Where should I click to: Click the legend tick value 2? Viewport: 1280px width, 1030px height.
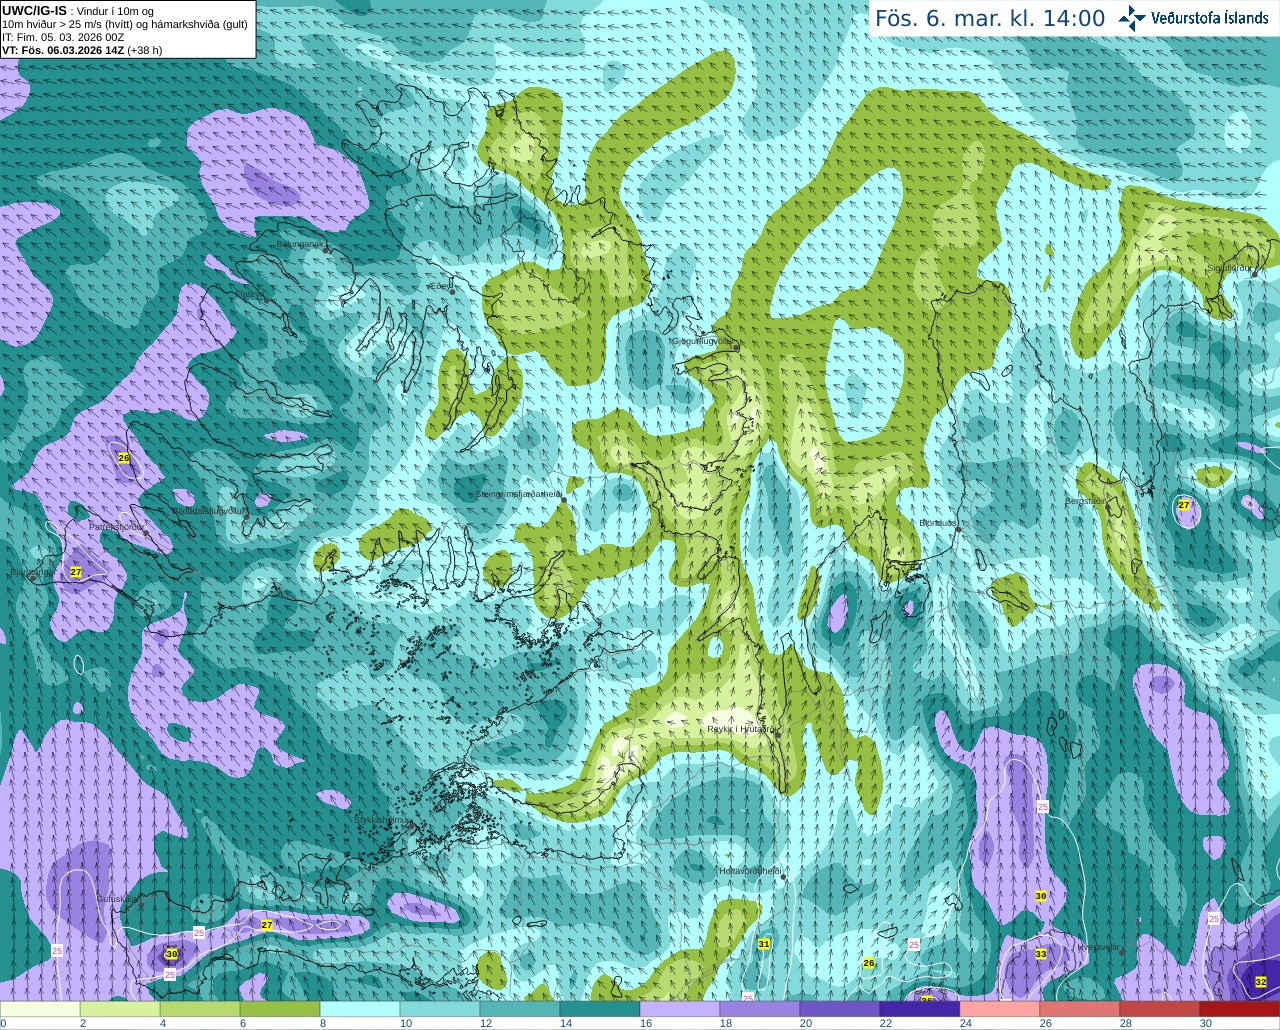(x=83, y=1023)
